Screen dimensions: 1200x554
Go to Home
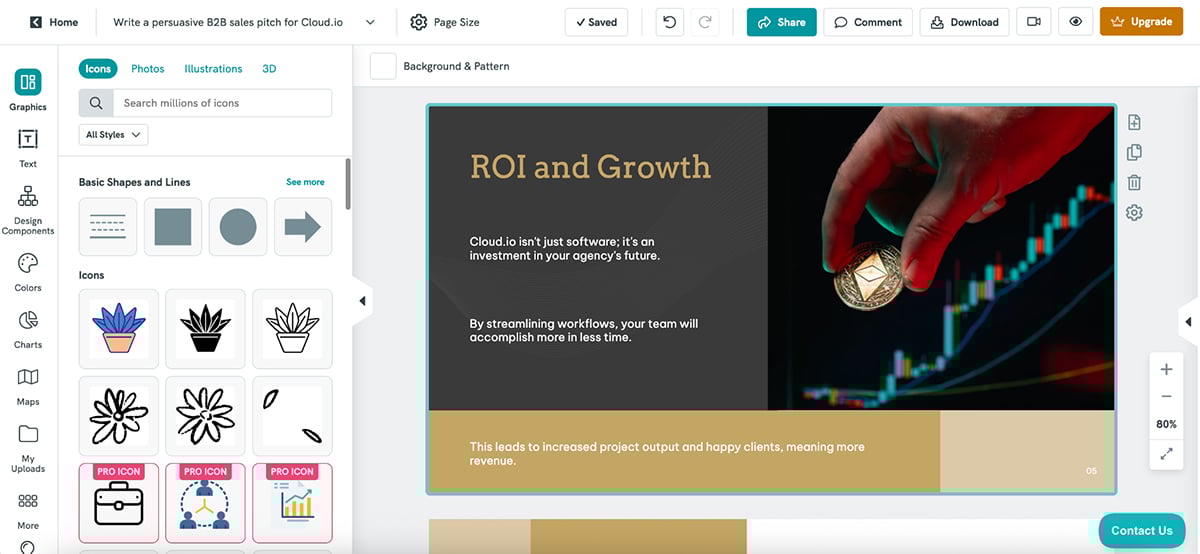pos(54,22)
